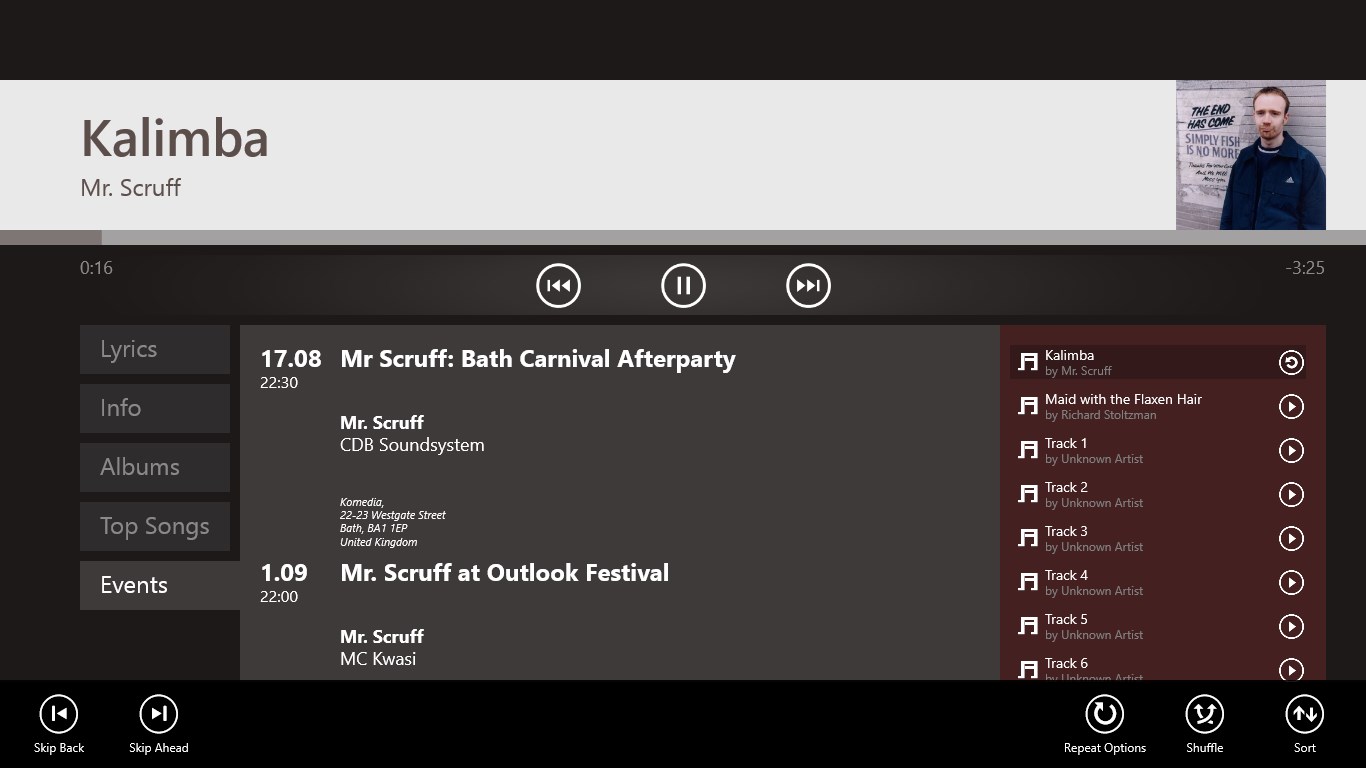Click the 1.09 event date
Image resolution: width=1366 pixels, height=768 pixels.
click(284, 573)
